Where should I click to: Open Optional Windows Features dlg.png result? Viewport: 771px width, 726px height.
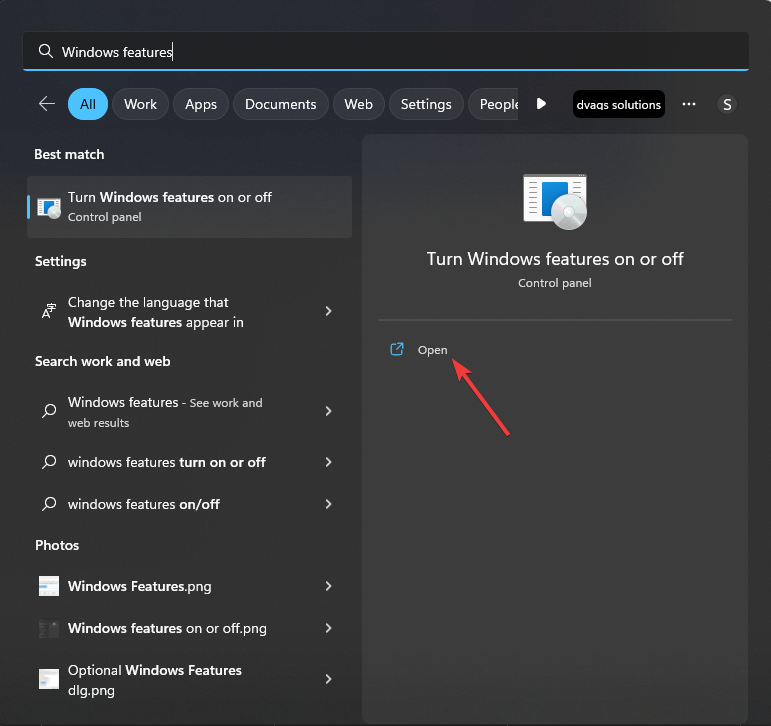[189, 679]
